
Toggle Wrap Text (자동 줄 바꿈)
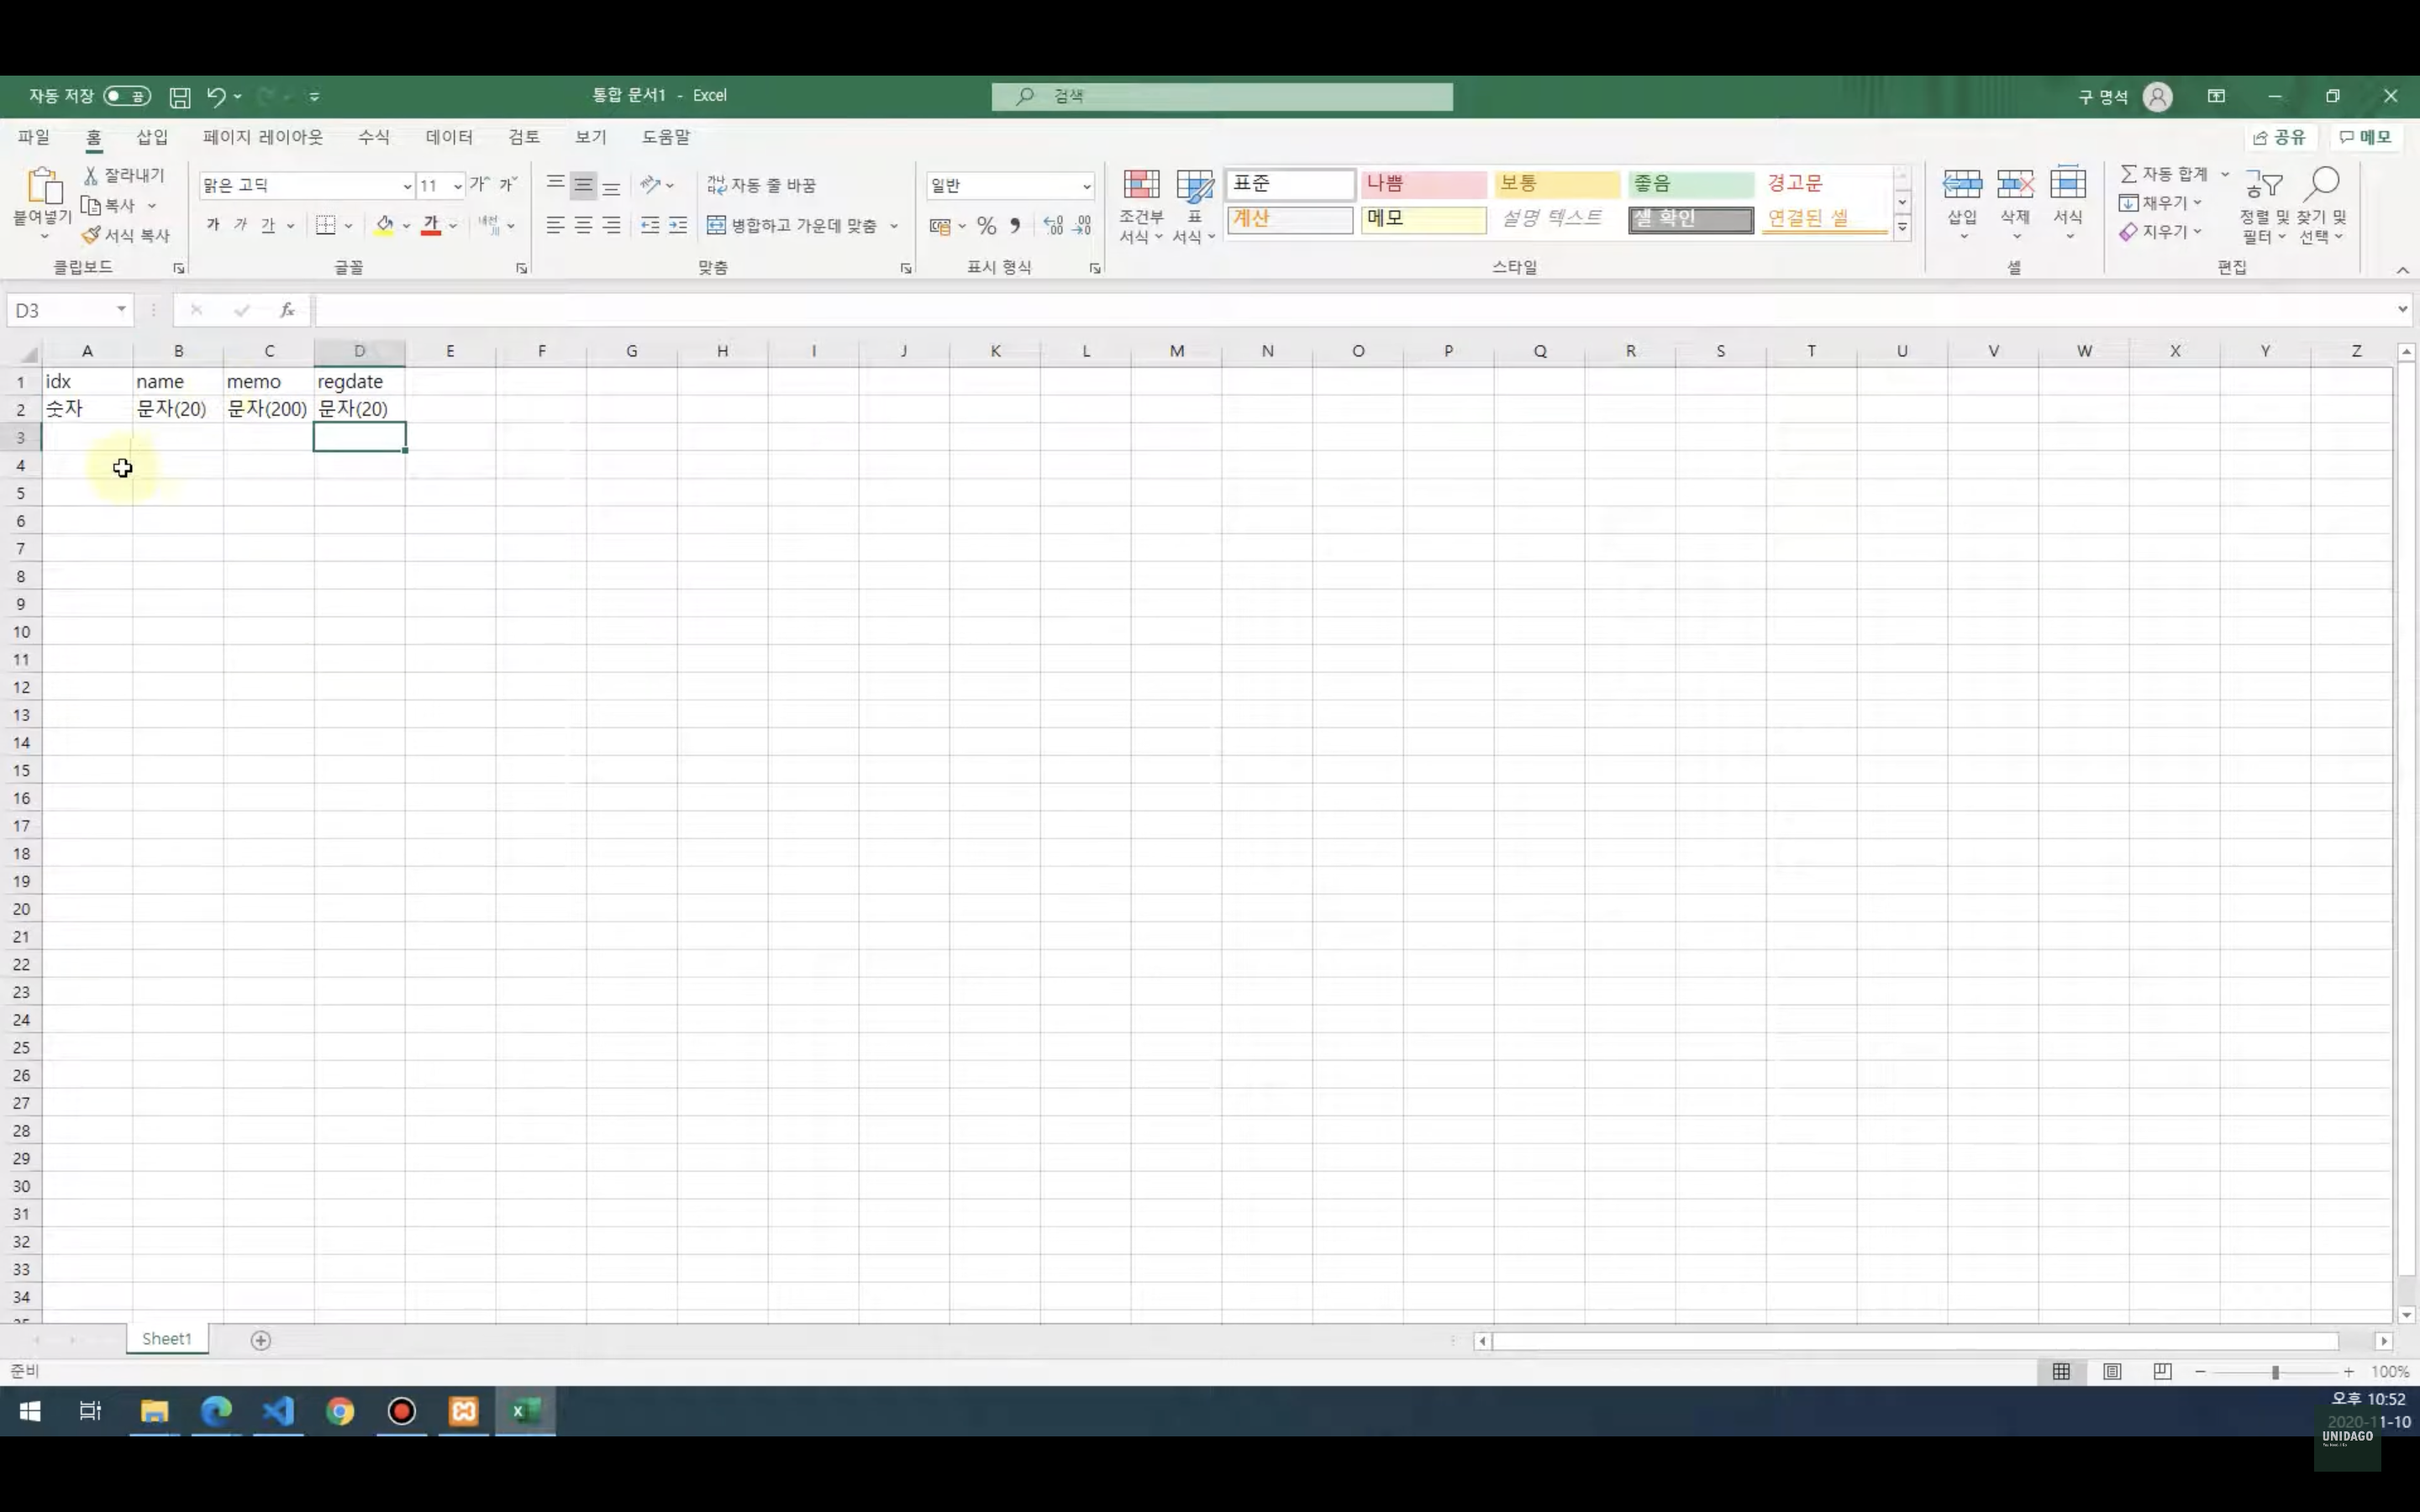(x=762, y=185)
